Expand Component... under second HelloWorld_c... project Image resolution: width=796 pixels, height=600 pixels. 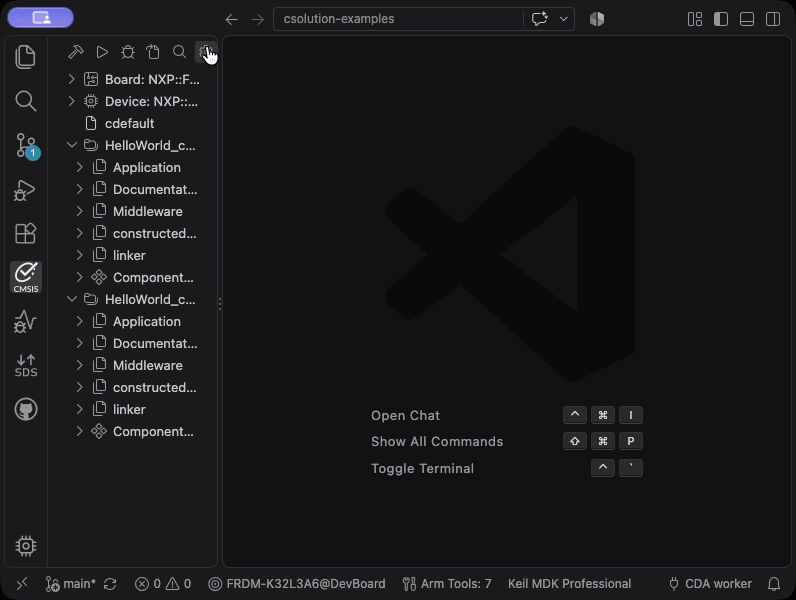click(x=80, y=431)
